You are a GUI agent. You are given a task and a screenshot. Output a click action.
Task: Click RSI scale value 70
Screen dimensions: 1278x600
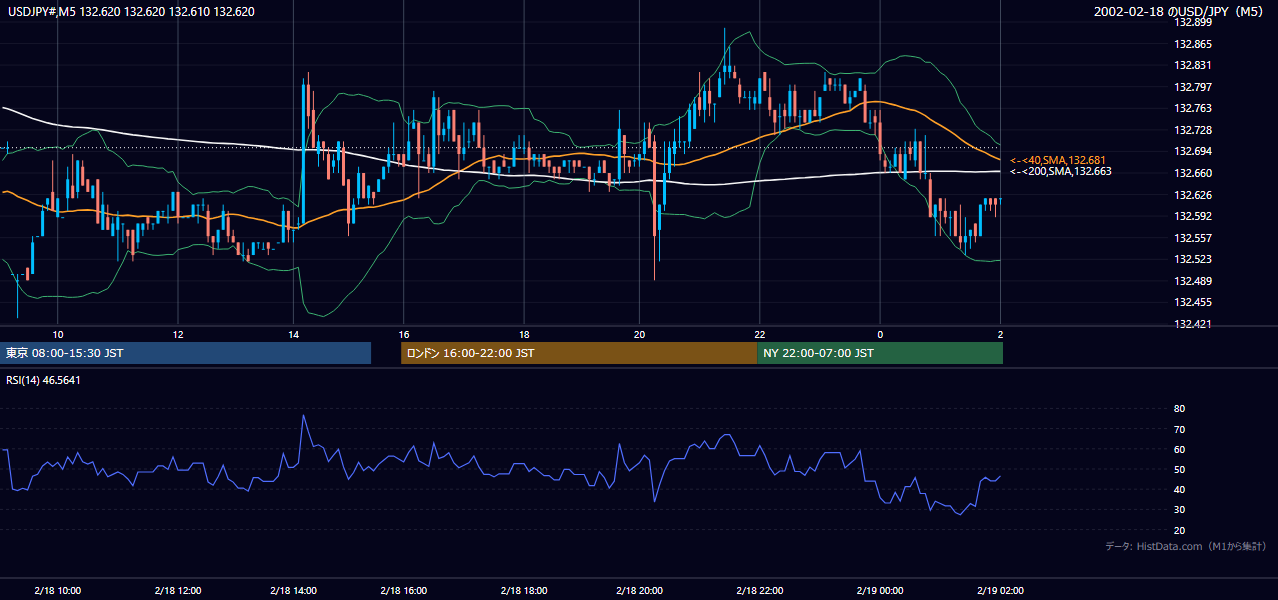tap(1180, 429)
